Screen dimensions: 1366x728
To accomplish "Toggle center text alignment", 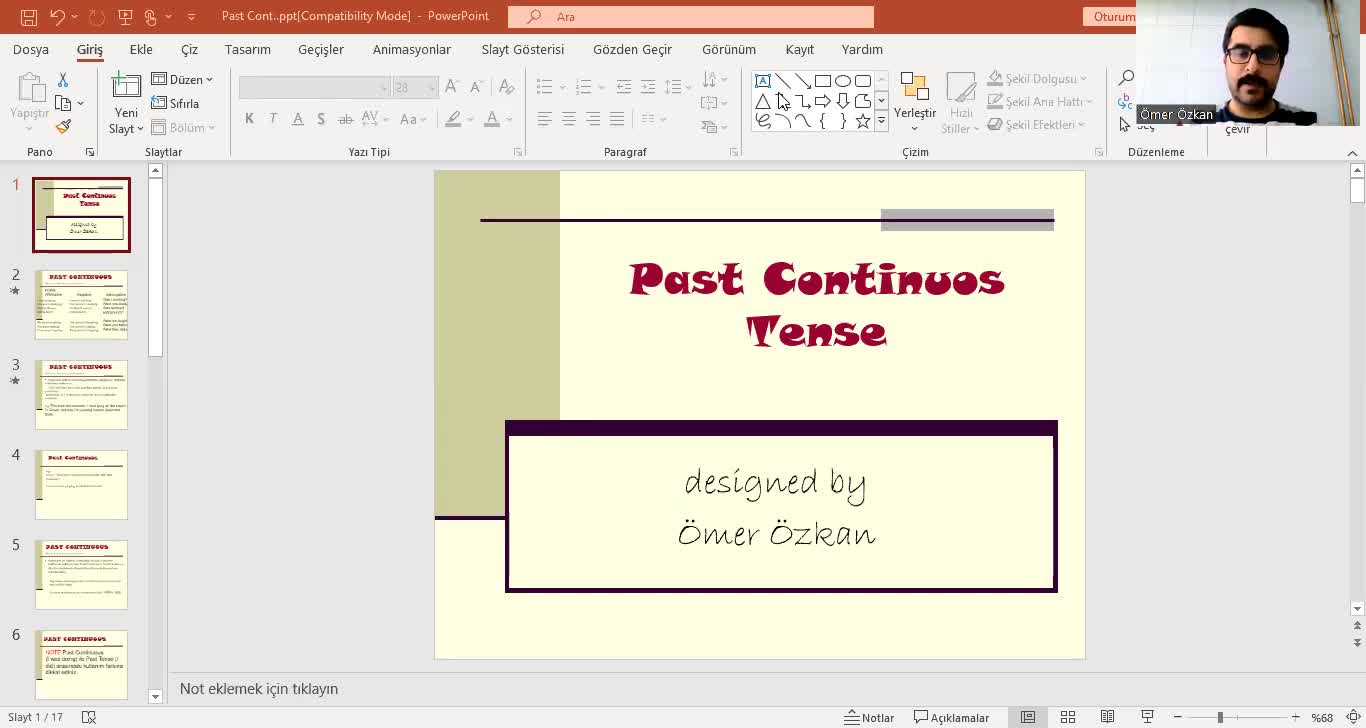I will (x=568, y=119).
